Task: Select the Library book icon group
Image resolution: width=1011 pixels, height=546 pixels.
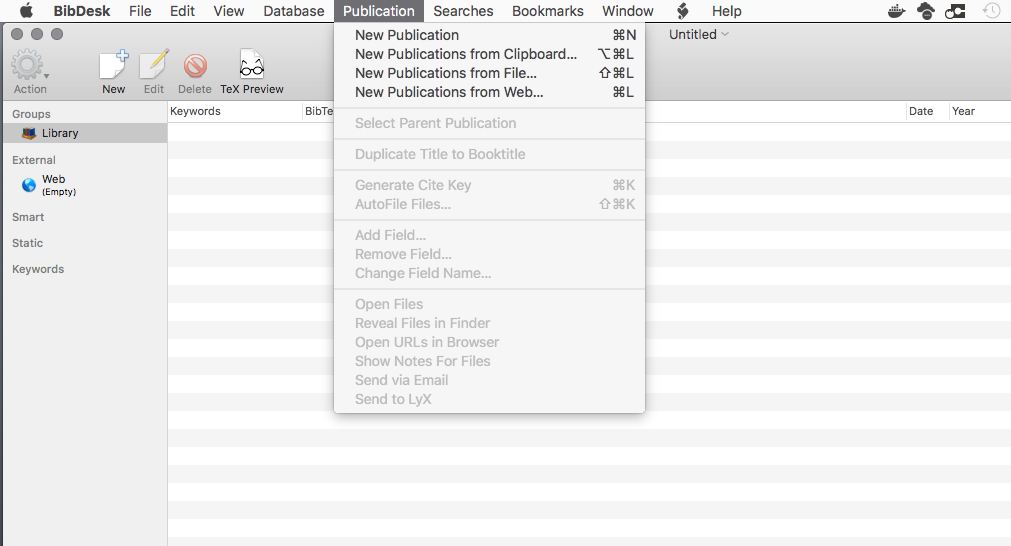Action: pos(29,133)
